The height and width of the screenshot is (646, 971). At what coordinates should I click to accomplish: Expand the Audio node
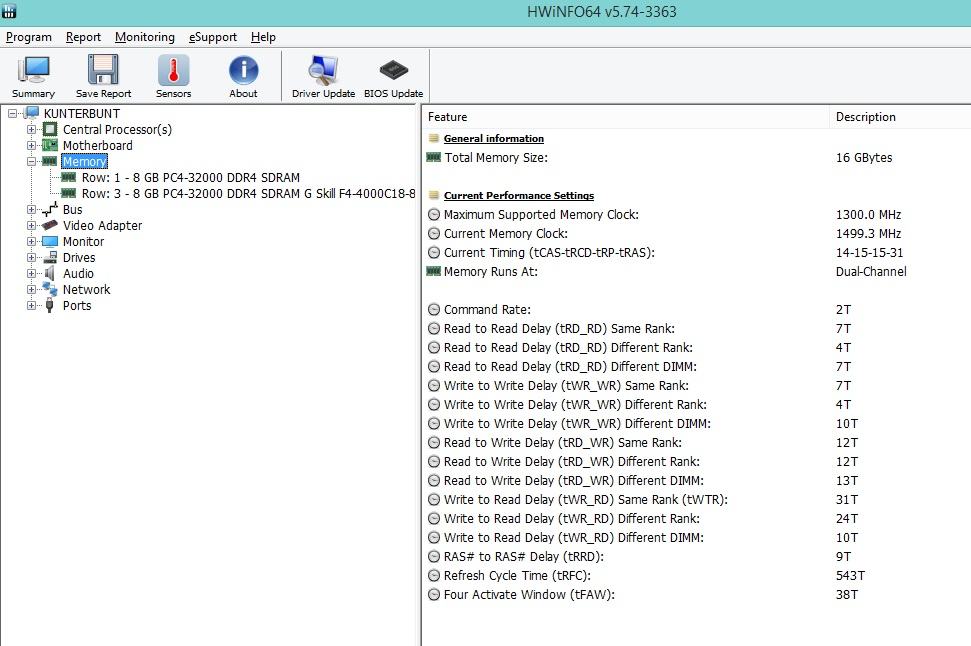[x=32, y=273]
